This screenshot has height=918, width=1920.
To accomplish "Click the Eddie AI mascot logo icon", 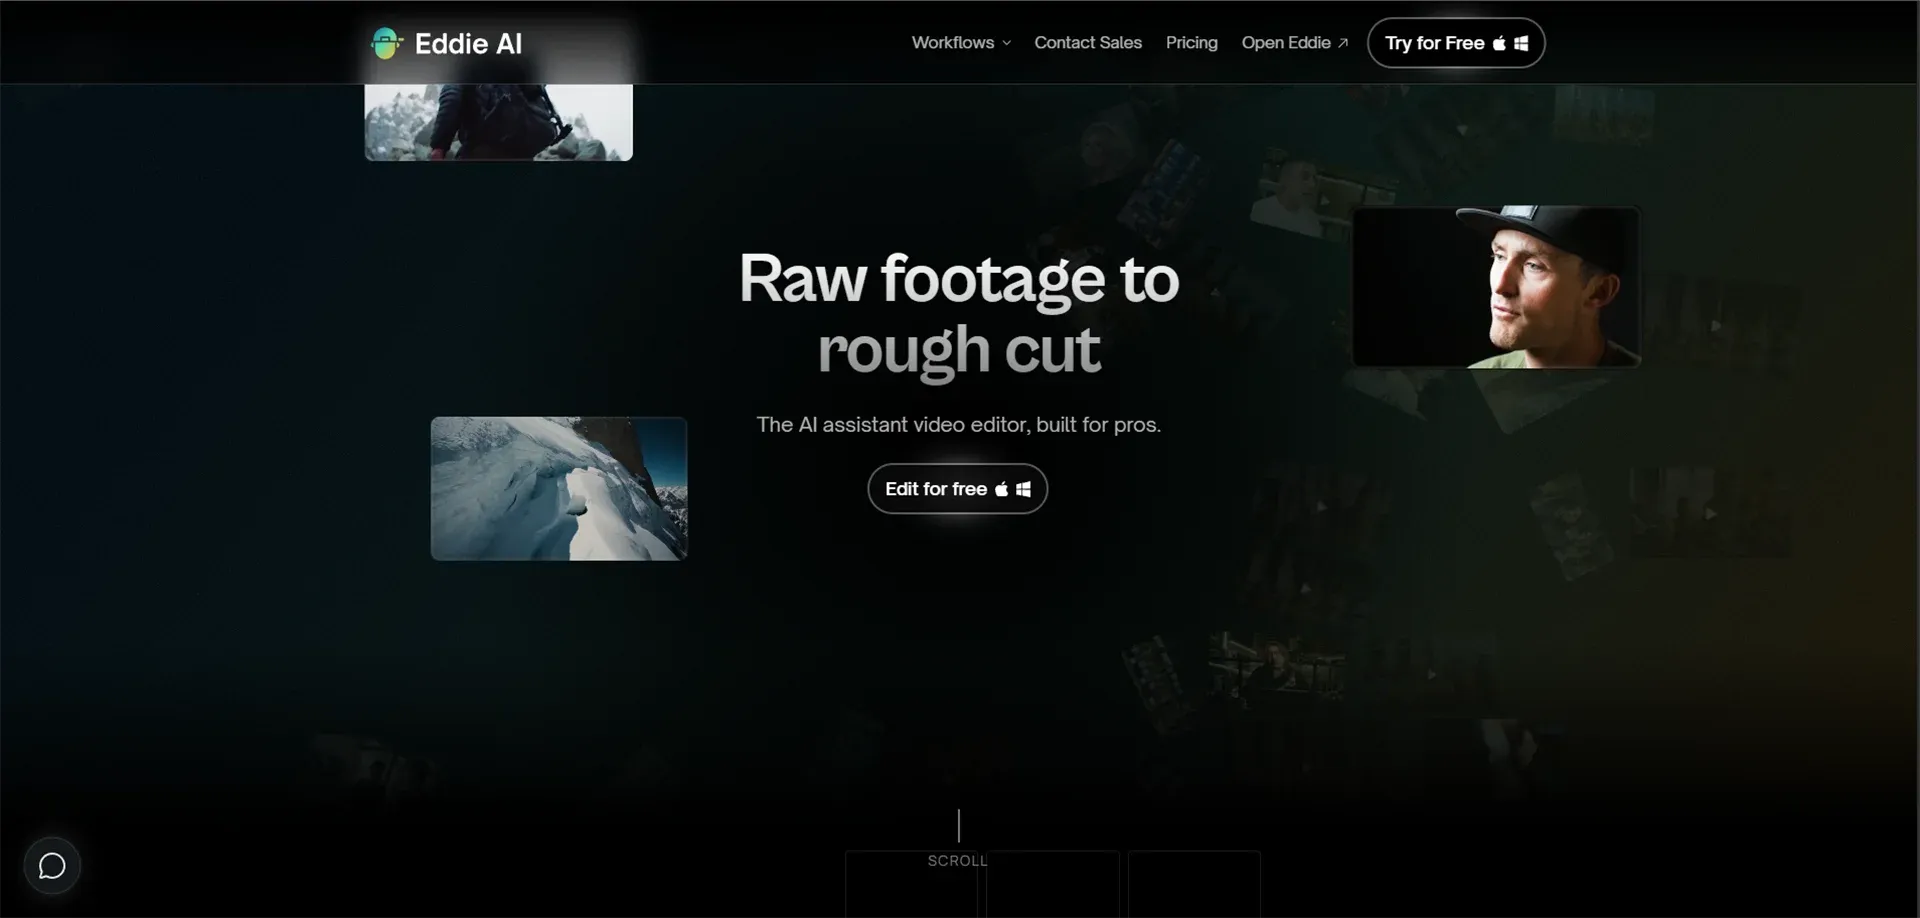I will click(386, 43).
